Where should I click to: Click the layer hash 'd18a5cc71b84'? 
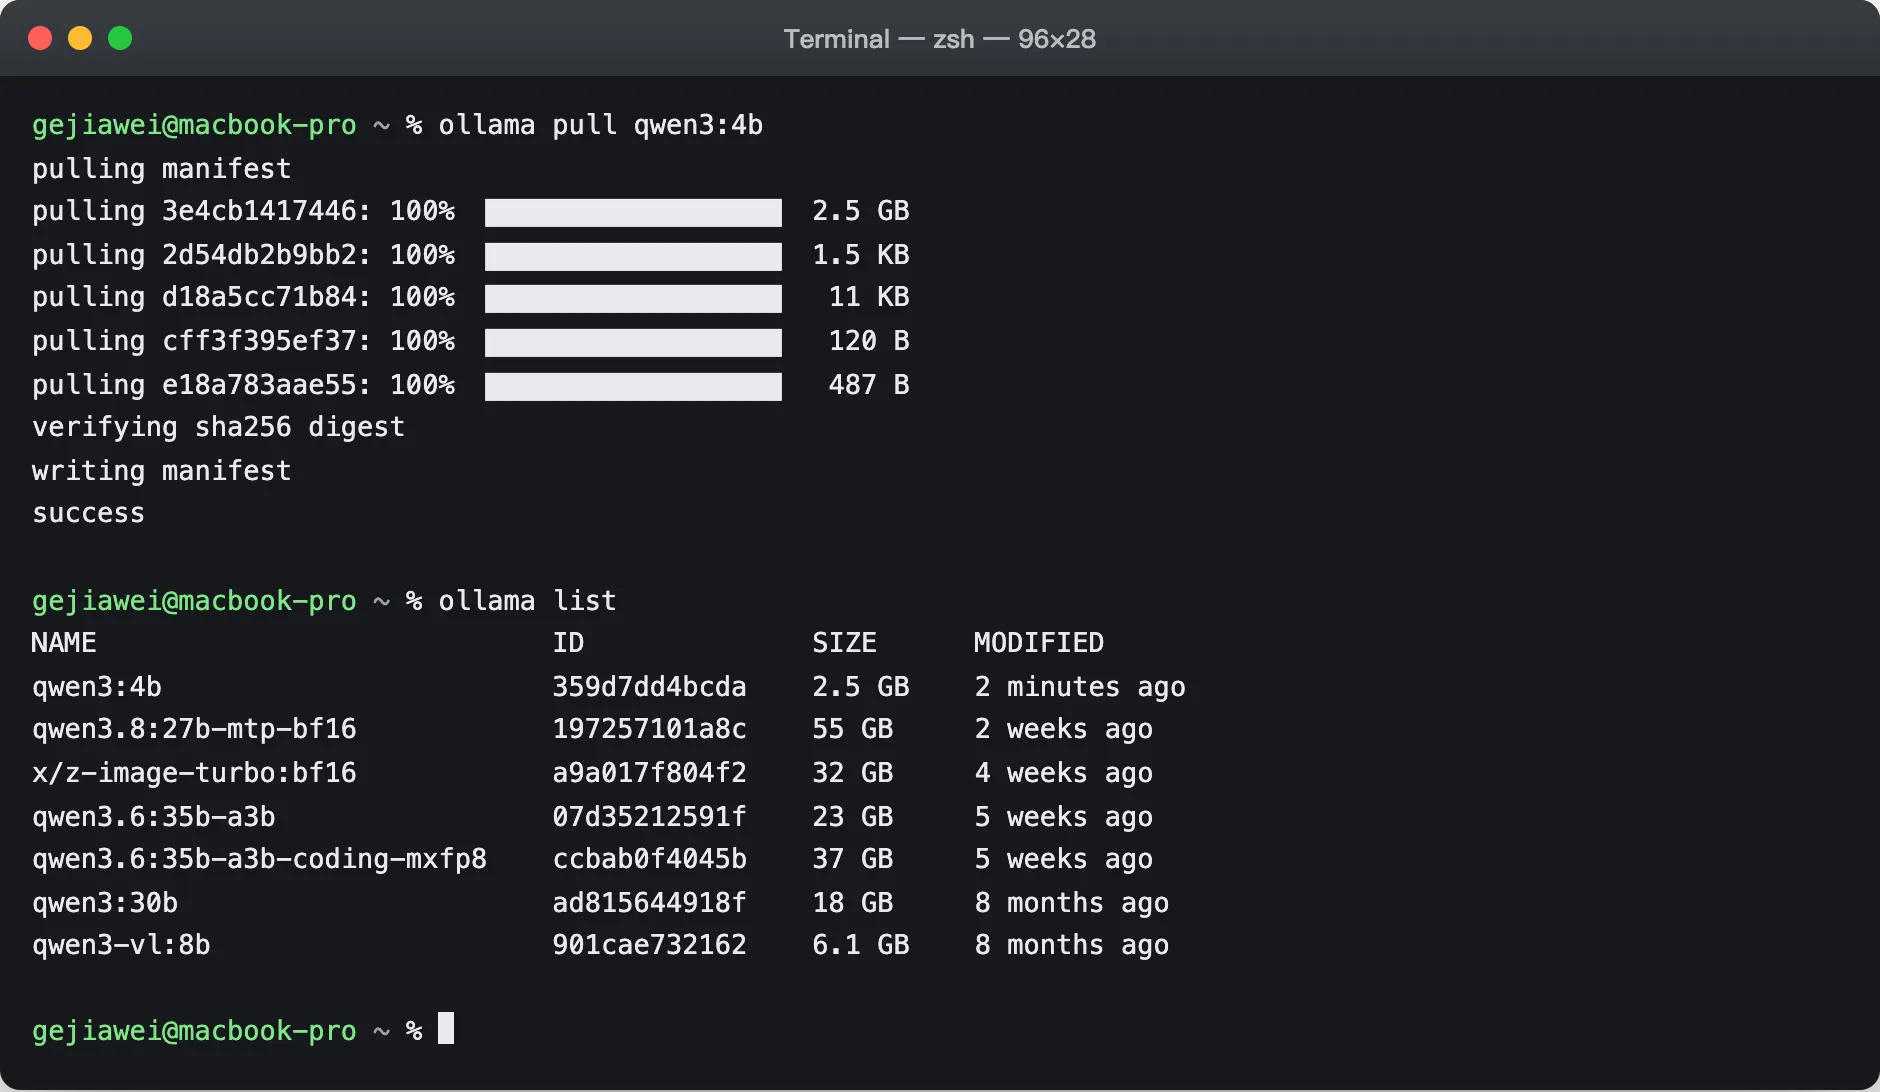point(259,297)
